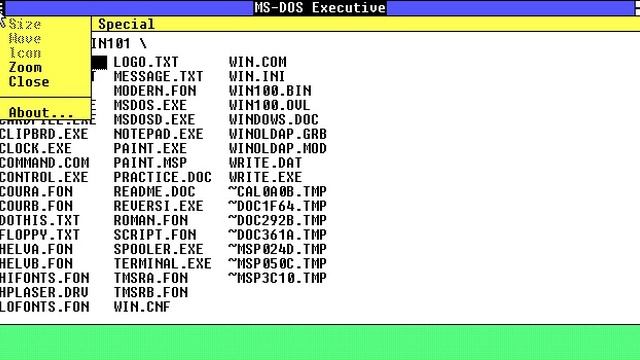This screenshot has width=640, height=360.
Task: Select the WIN100.OVL file
Action: click(x=269, y=105)
